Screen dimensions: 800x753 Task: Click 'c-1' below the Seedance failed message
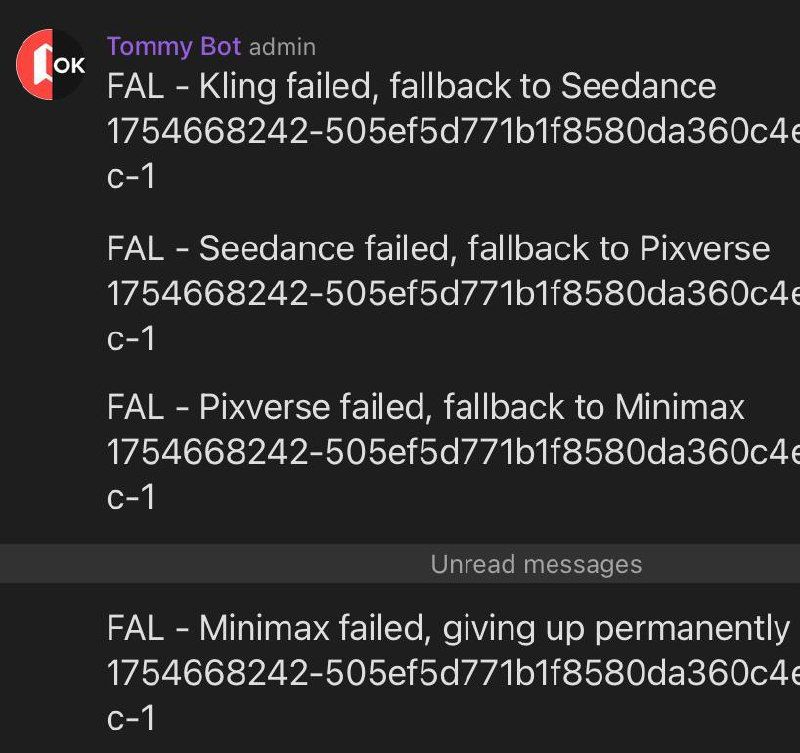pyautogui.click(x=131, y=338)
